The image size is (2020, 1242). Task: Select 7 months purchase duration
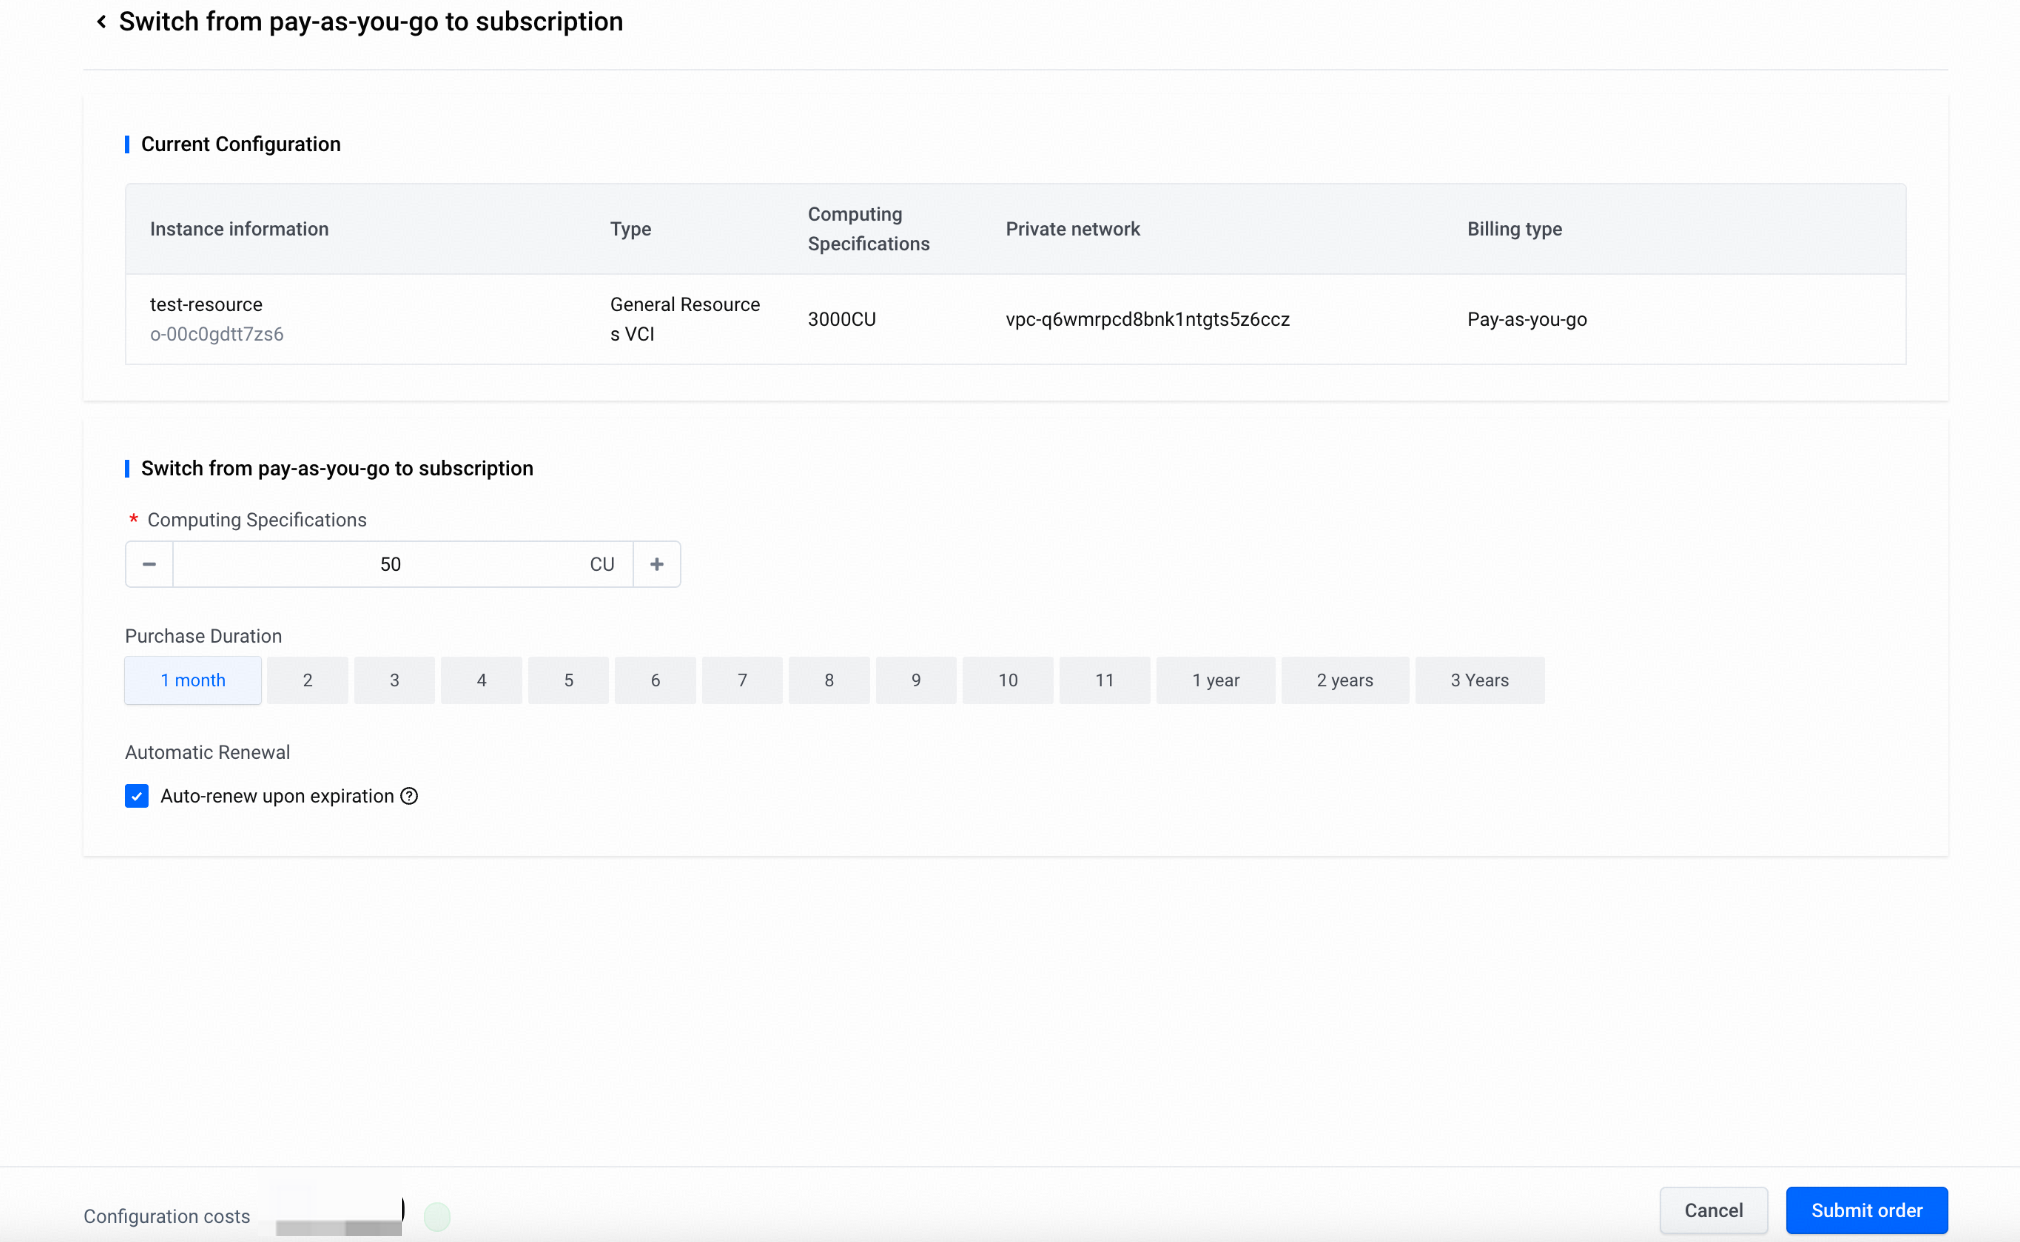(x=742, y=680)
